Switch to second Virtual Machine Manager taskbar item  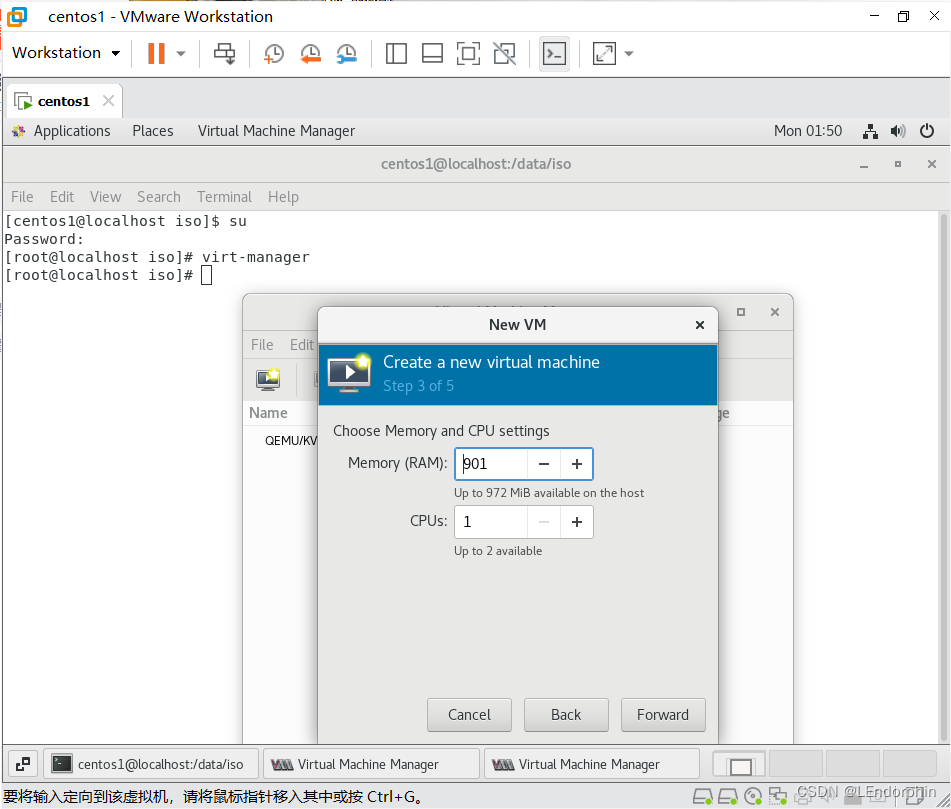pyautogui.click(x=592, y=764)
